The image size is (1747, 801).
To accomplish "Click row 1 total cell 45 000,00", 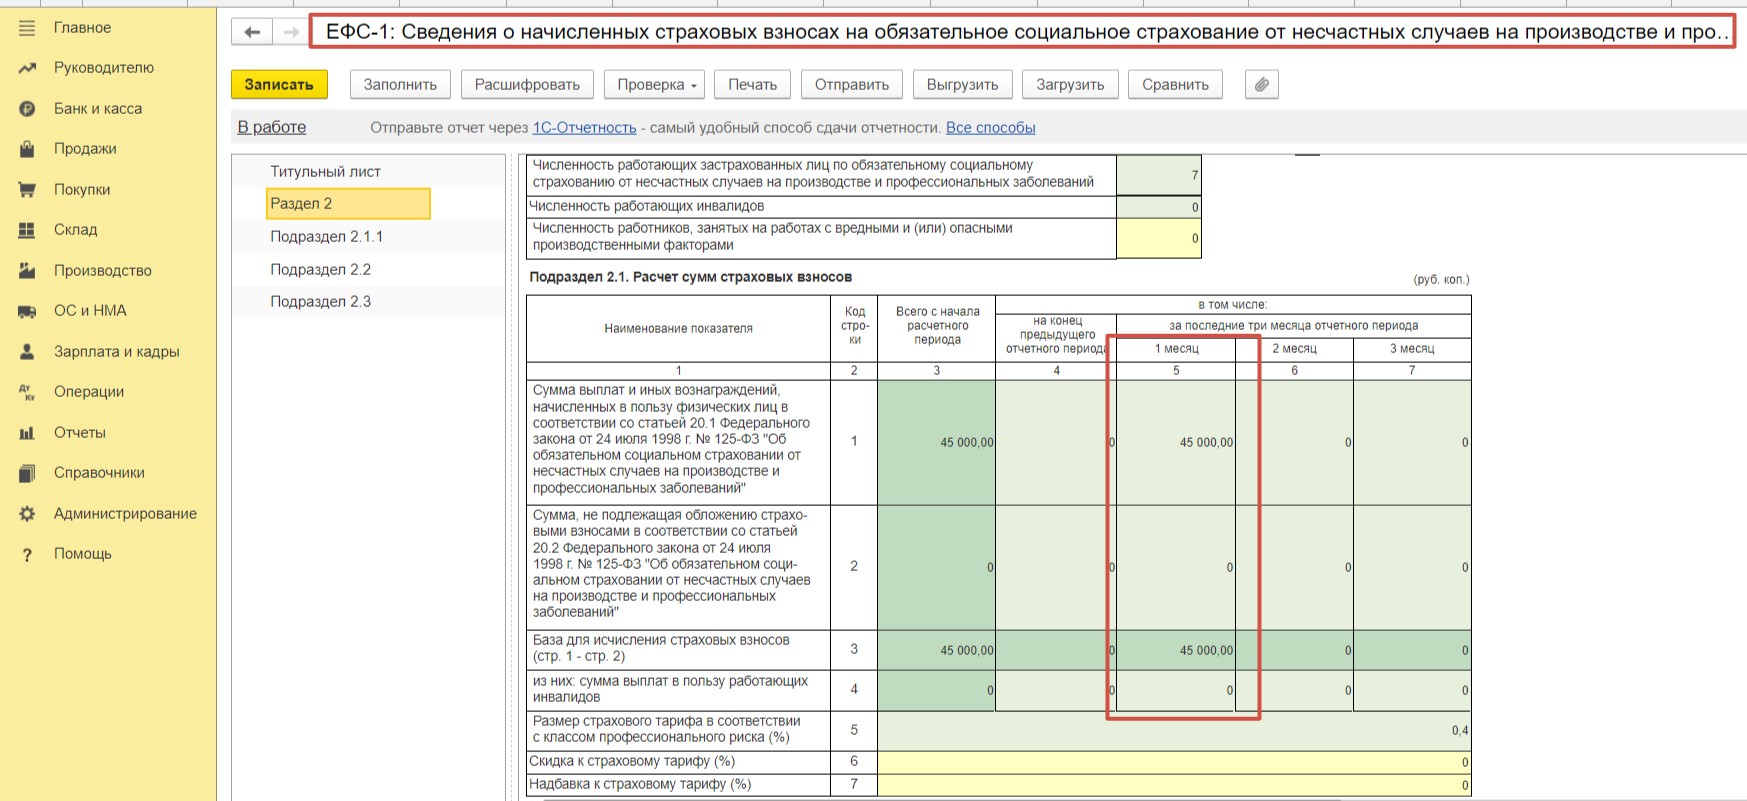I will coord(937,442).
